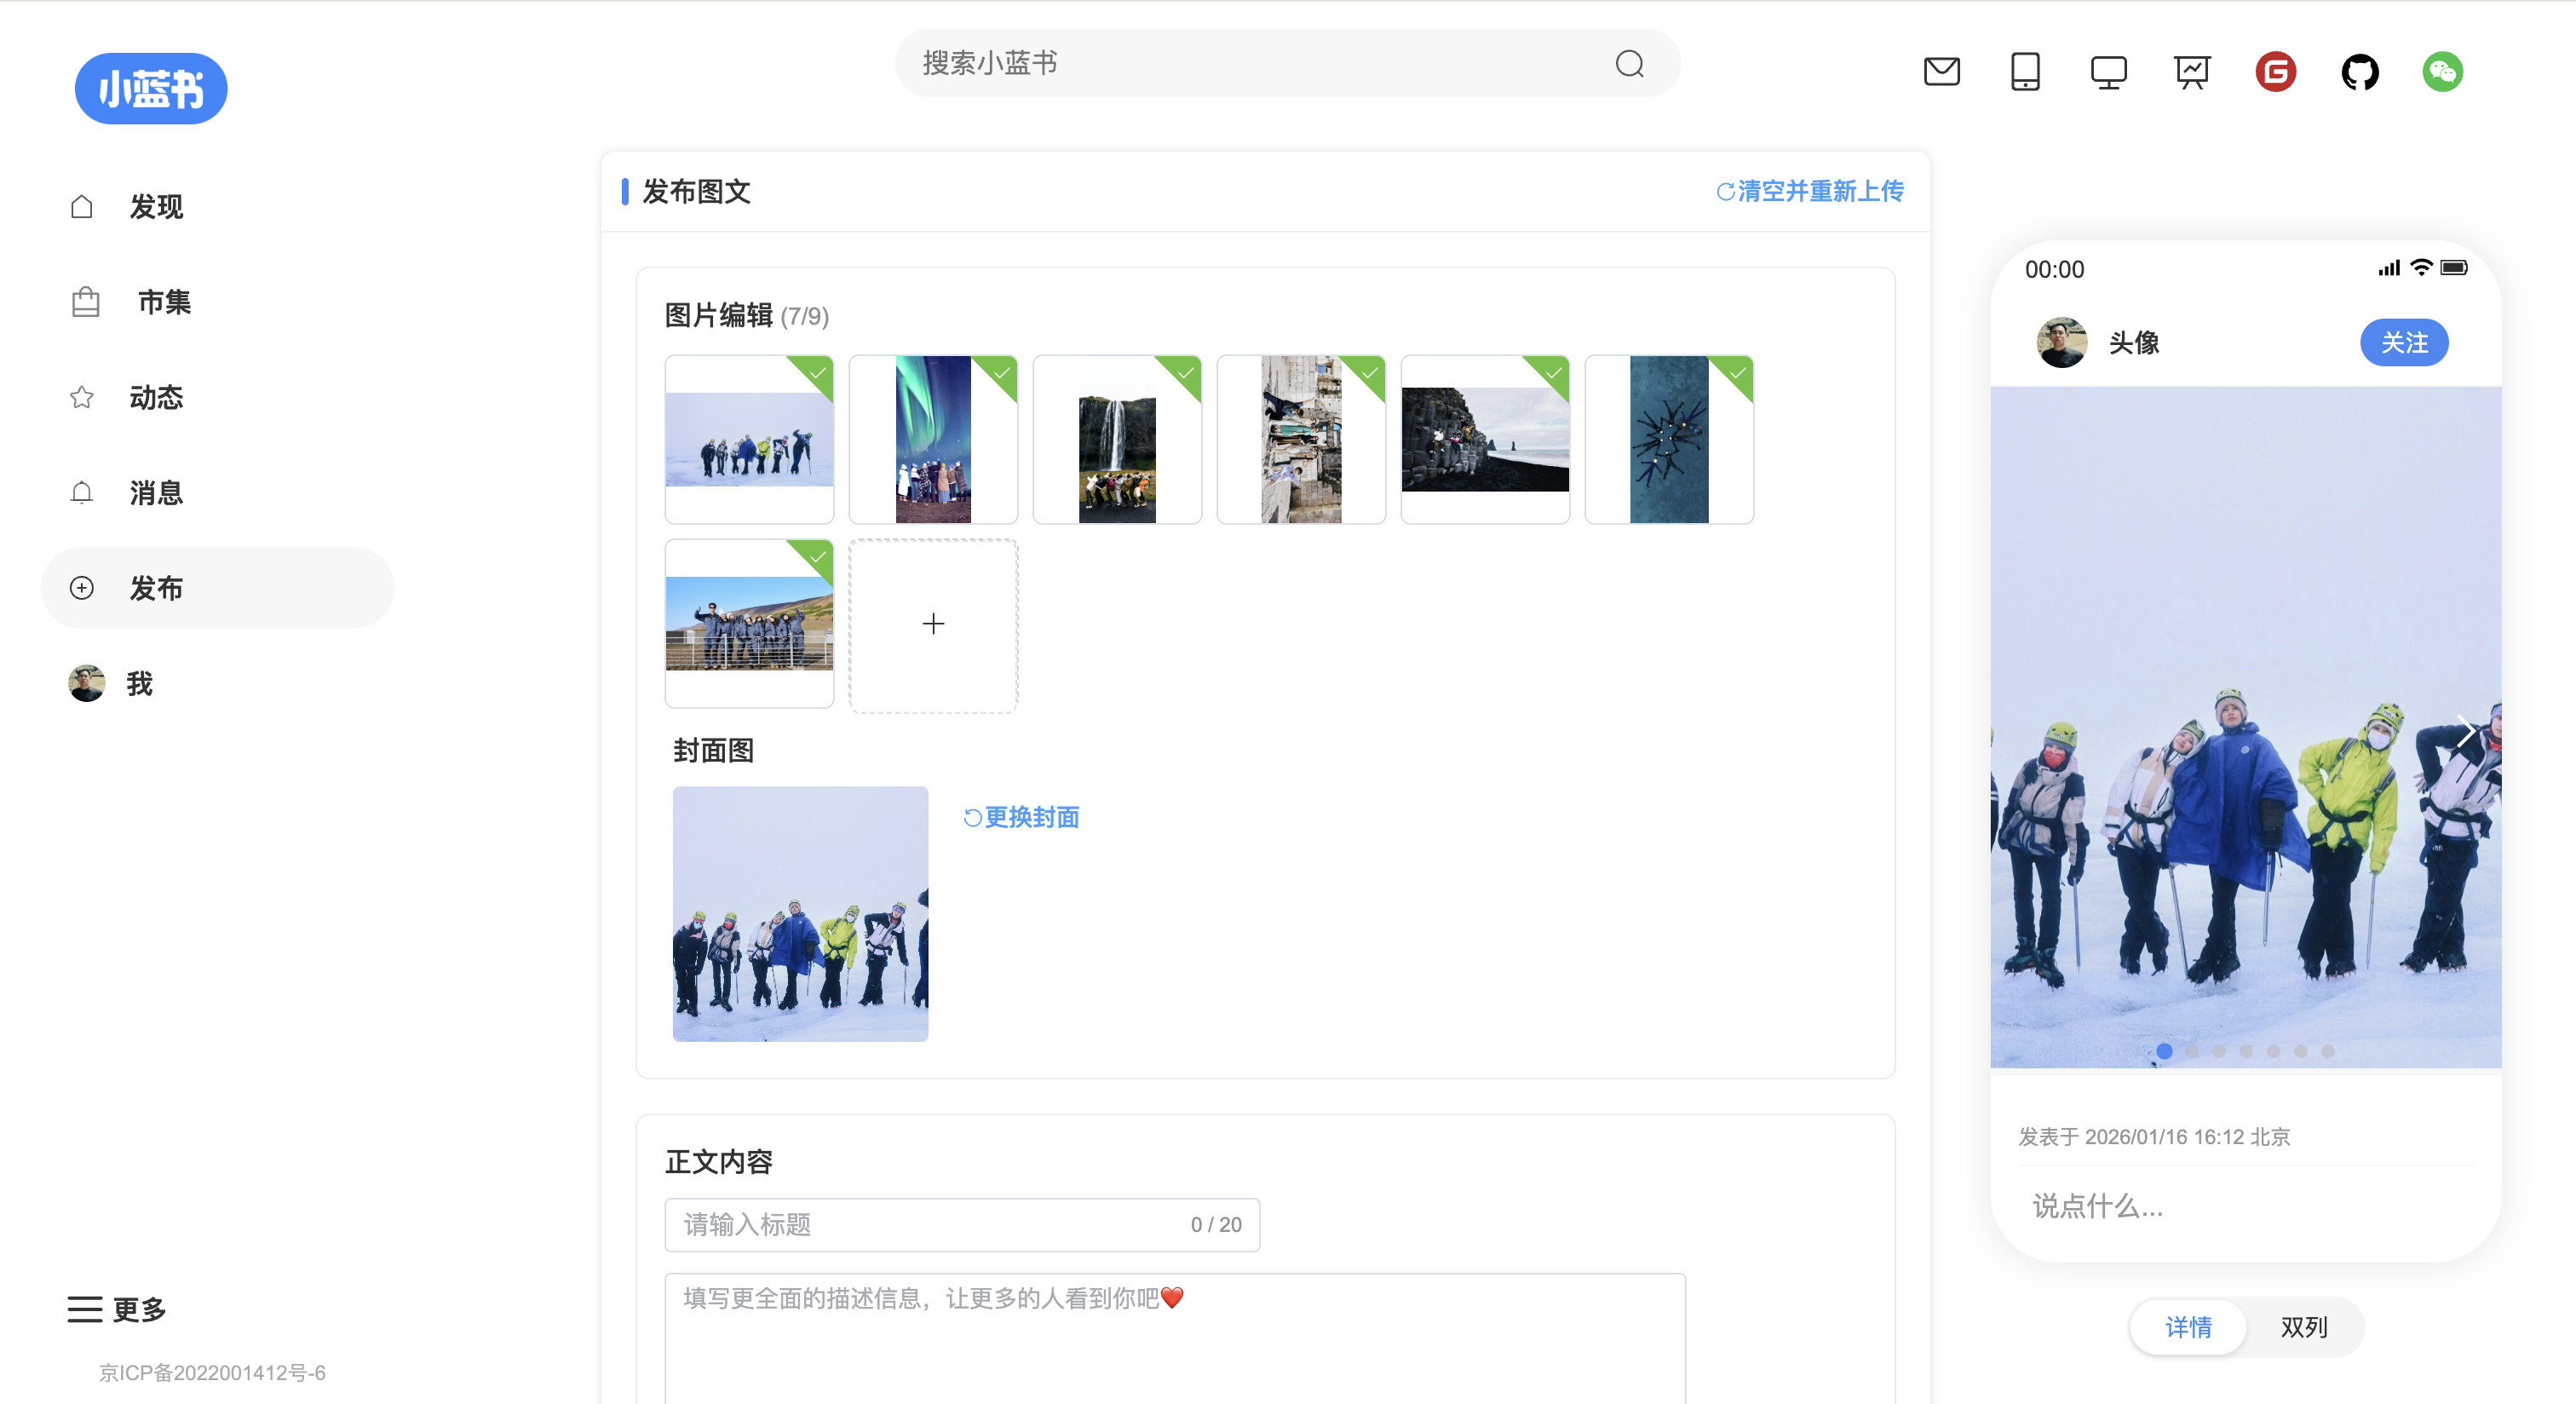This screenshot has width=2576, height=1404.
Task: Open the GitHub icon link
Action: coord(2359,72)
